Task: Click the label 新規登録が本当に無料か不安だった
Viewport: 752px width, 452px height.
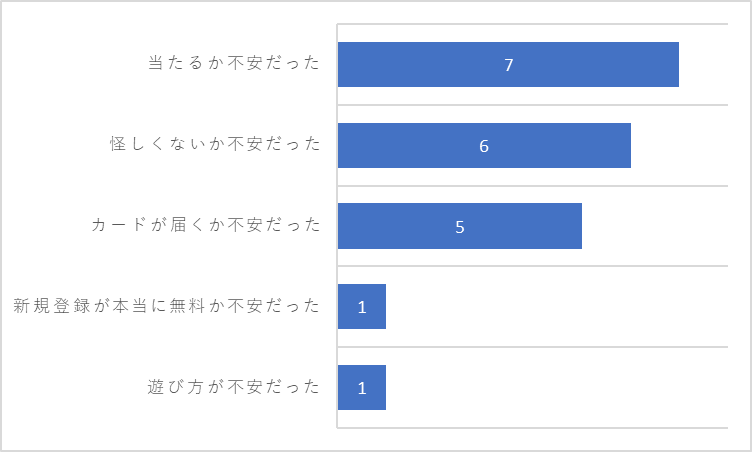Action: (166, 306)
